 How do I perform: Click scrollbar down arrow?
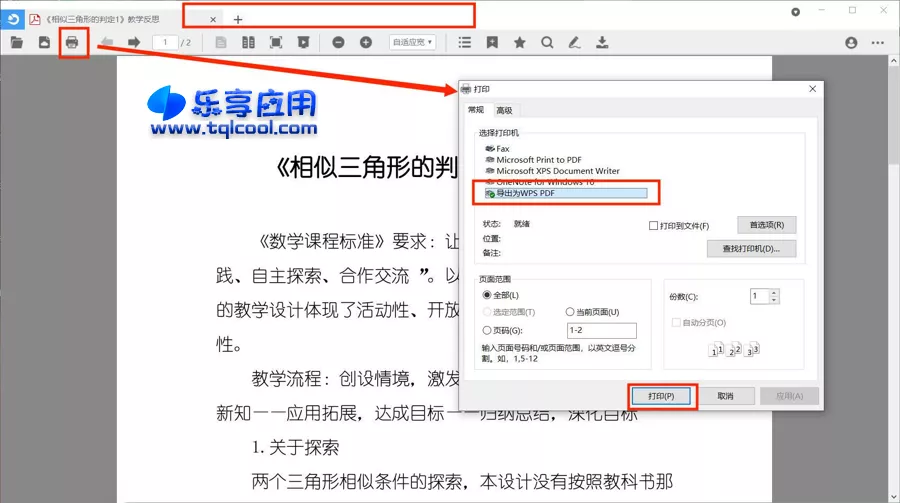point(894,497)
